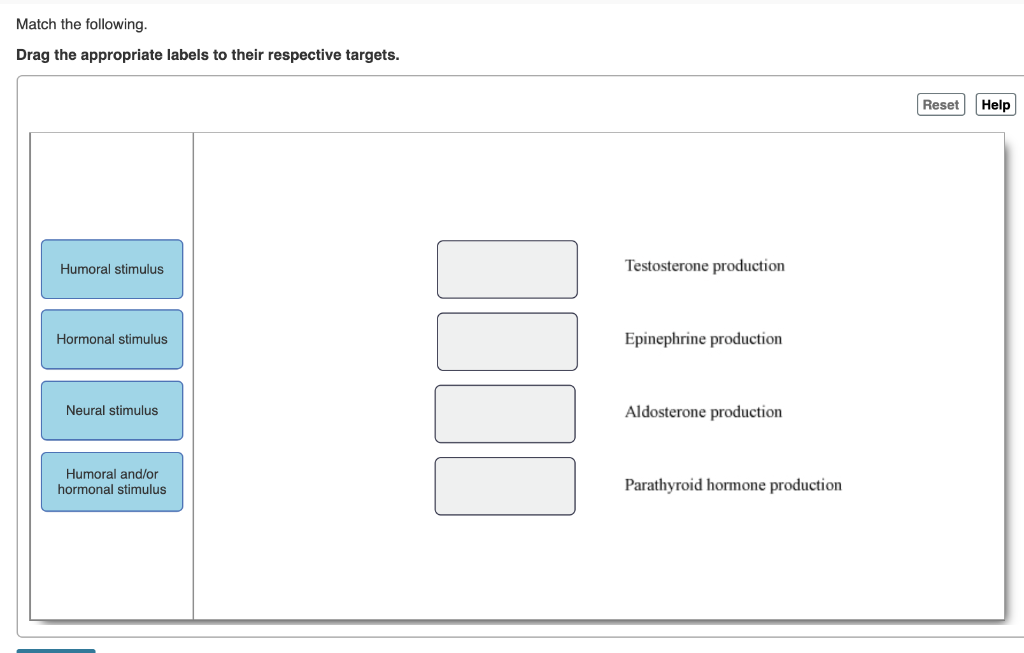Click the answer box beside Testosterone production
Viewport: 1024px width, 653px height.
[x=507, y=269]
